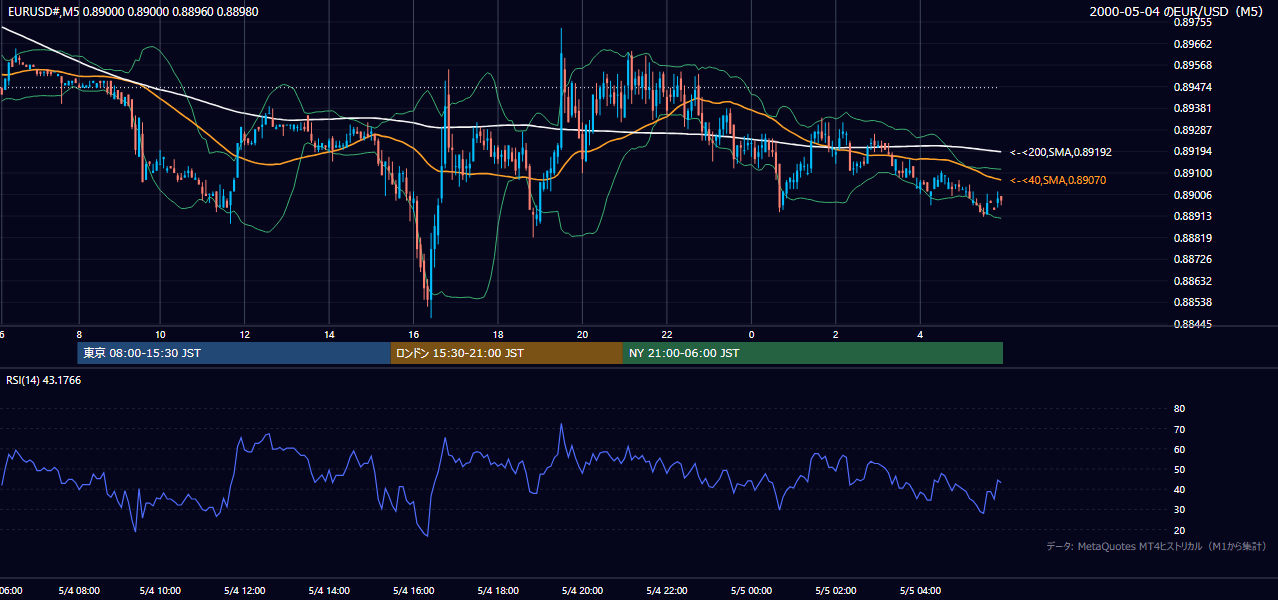Click the RSI(14) 43.1766 indicator label
Image resolution: width=1278 pixels, height=600 pixels.
[44, 380]
